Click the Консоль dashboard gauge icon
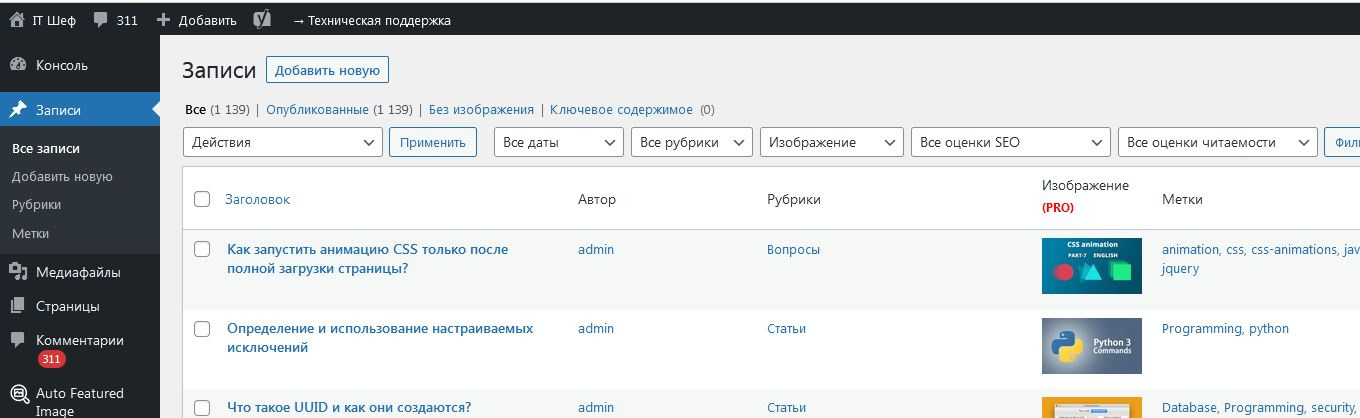This screenshot has height=418, width=1360. 17,65
